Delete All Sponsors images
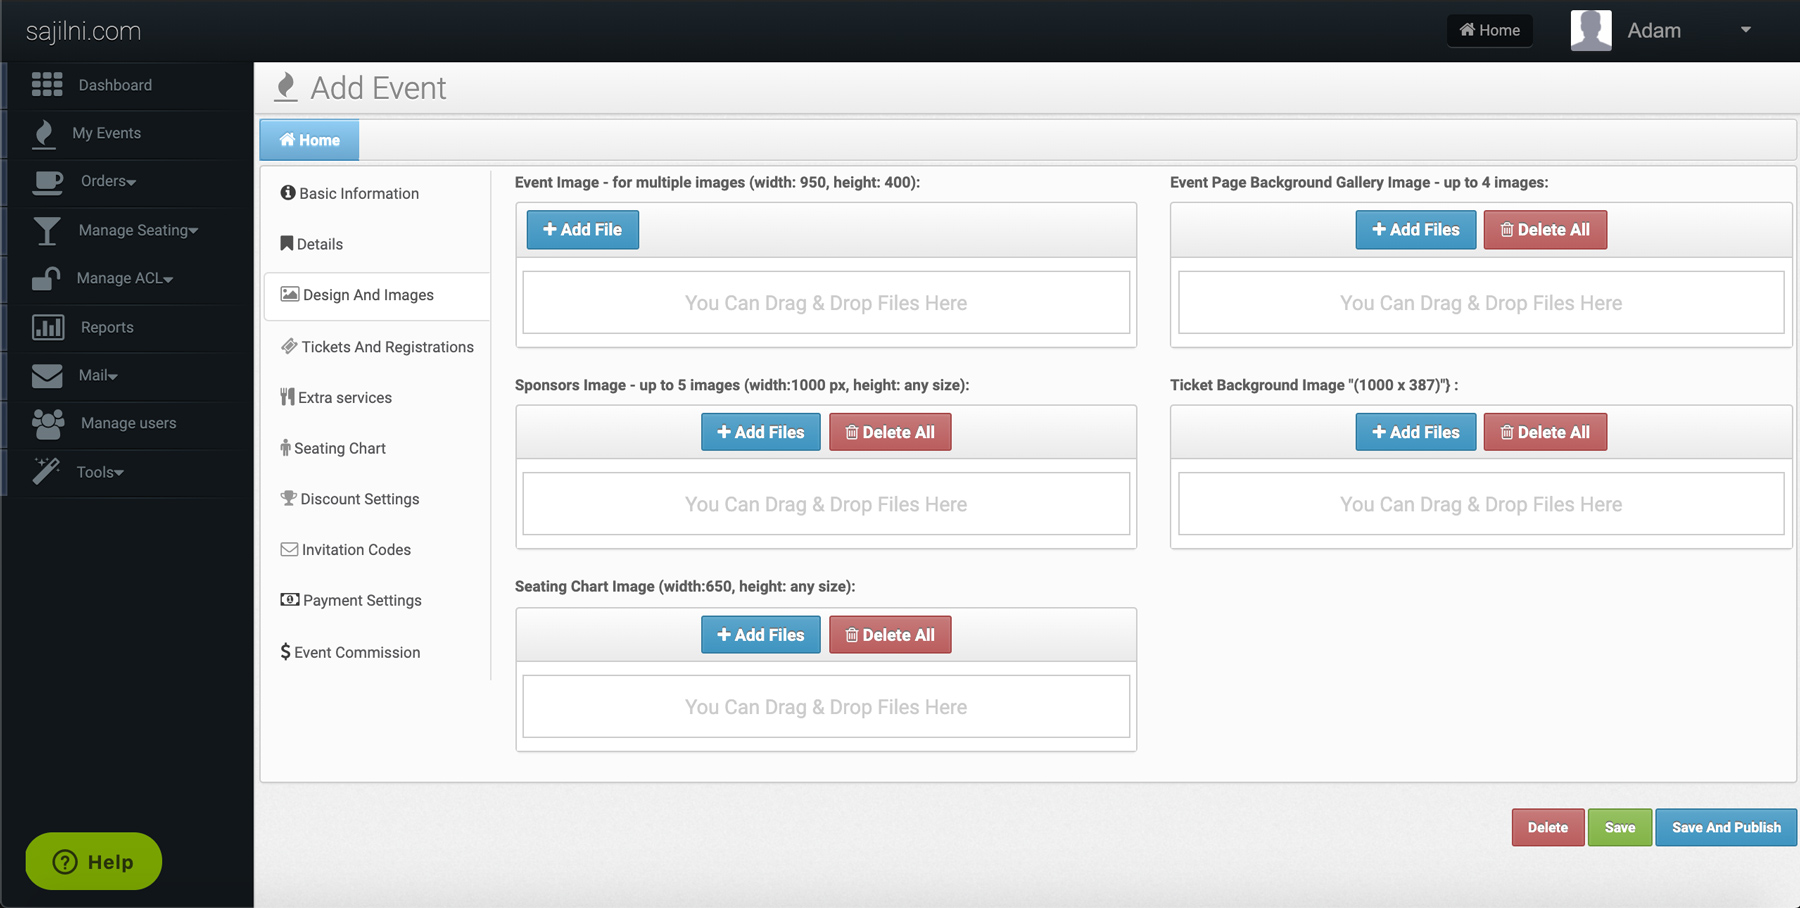 pos(890,432)
